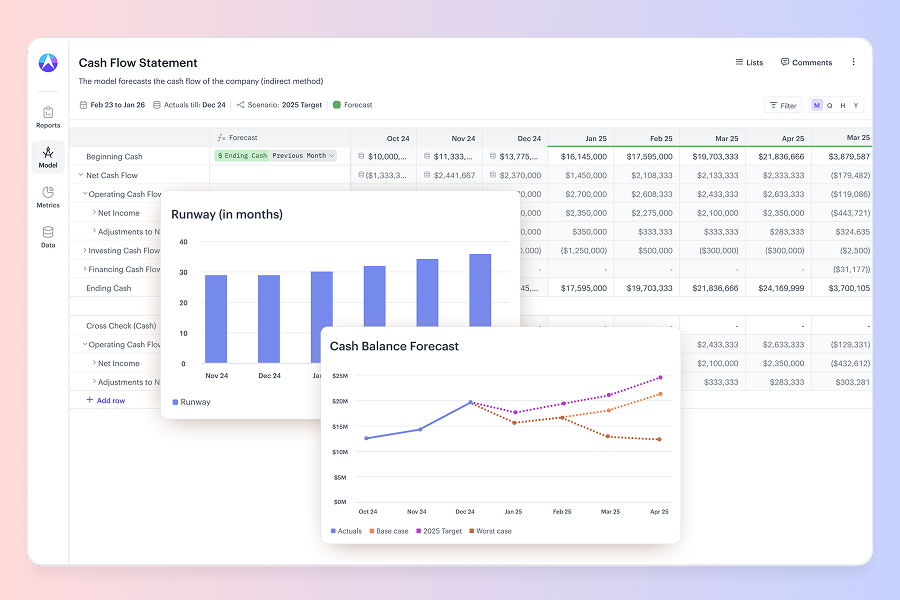Open the Reports section in the sidebar
This screenshot has width=900, height=600.
[x=48, y=117]
